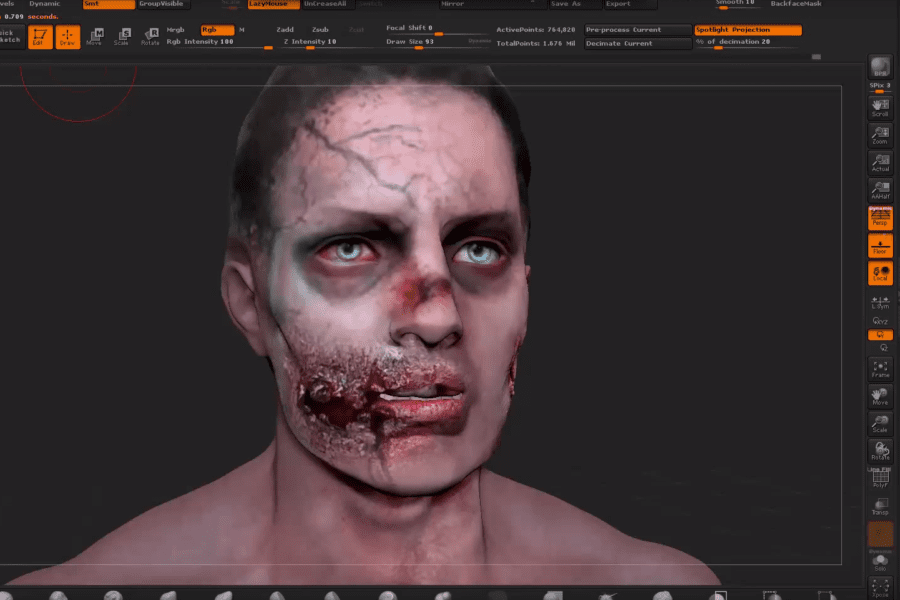The height and width of the screenshot is (600, 900).
Task: Toggle the Smt button
Action: point(108,4)
